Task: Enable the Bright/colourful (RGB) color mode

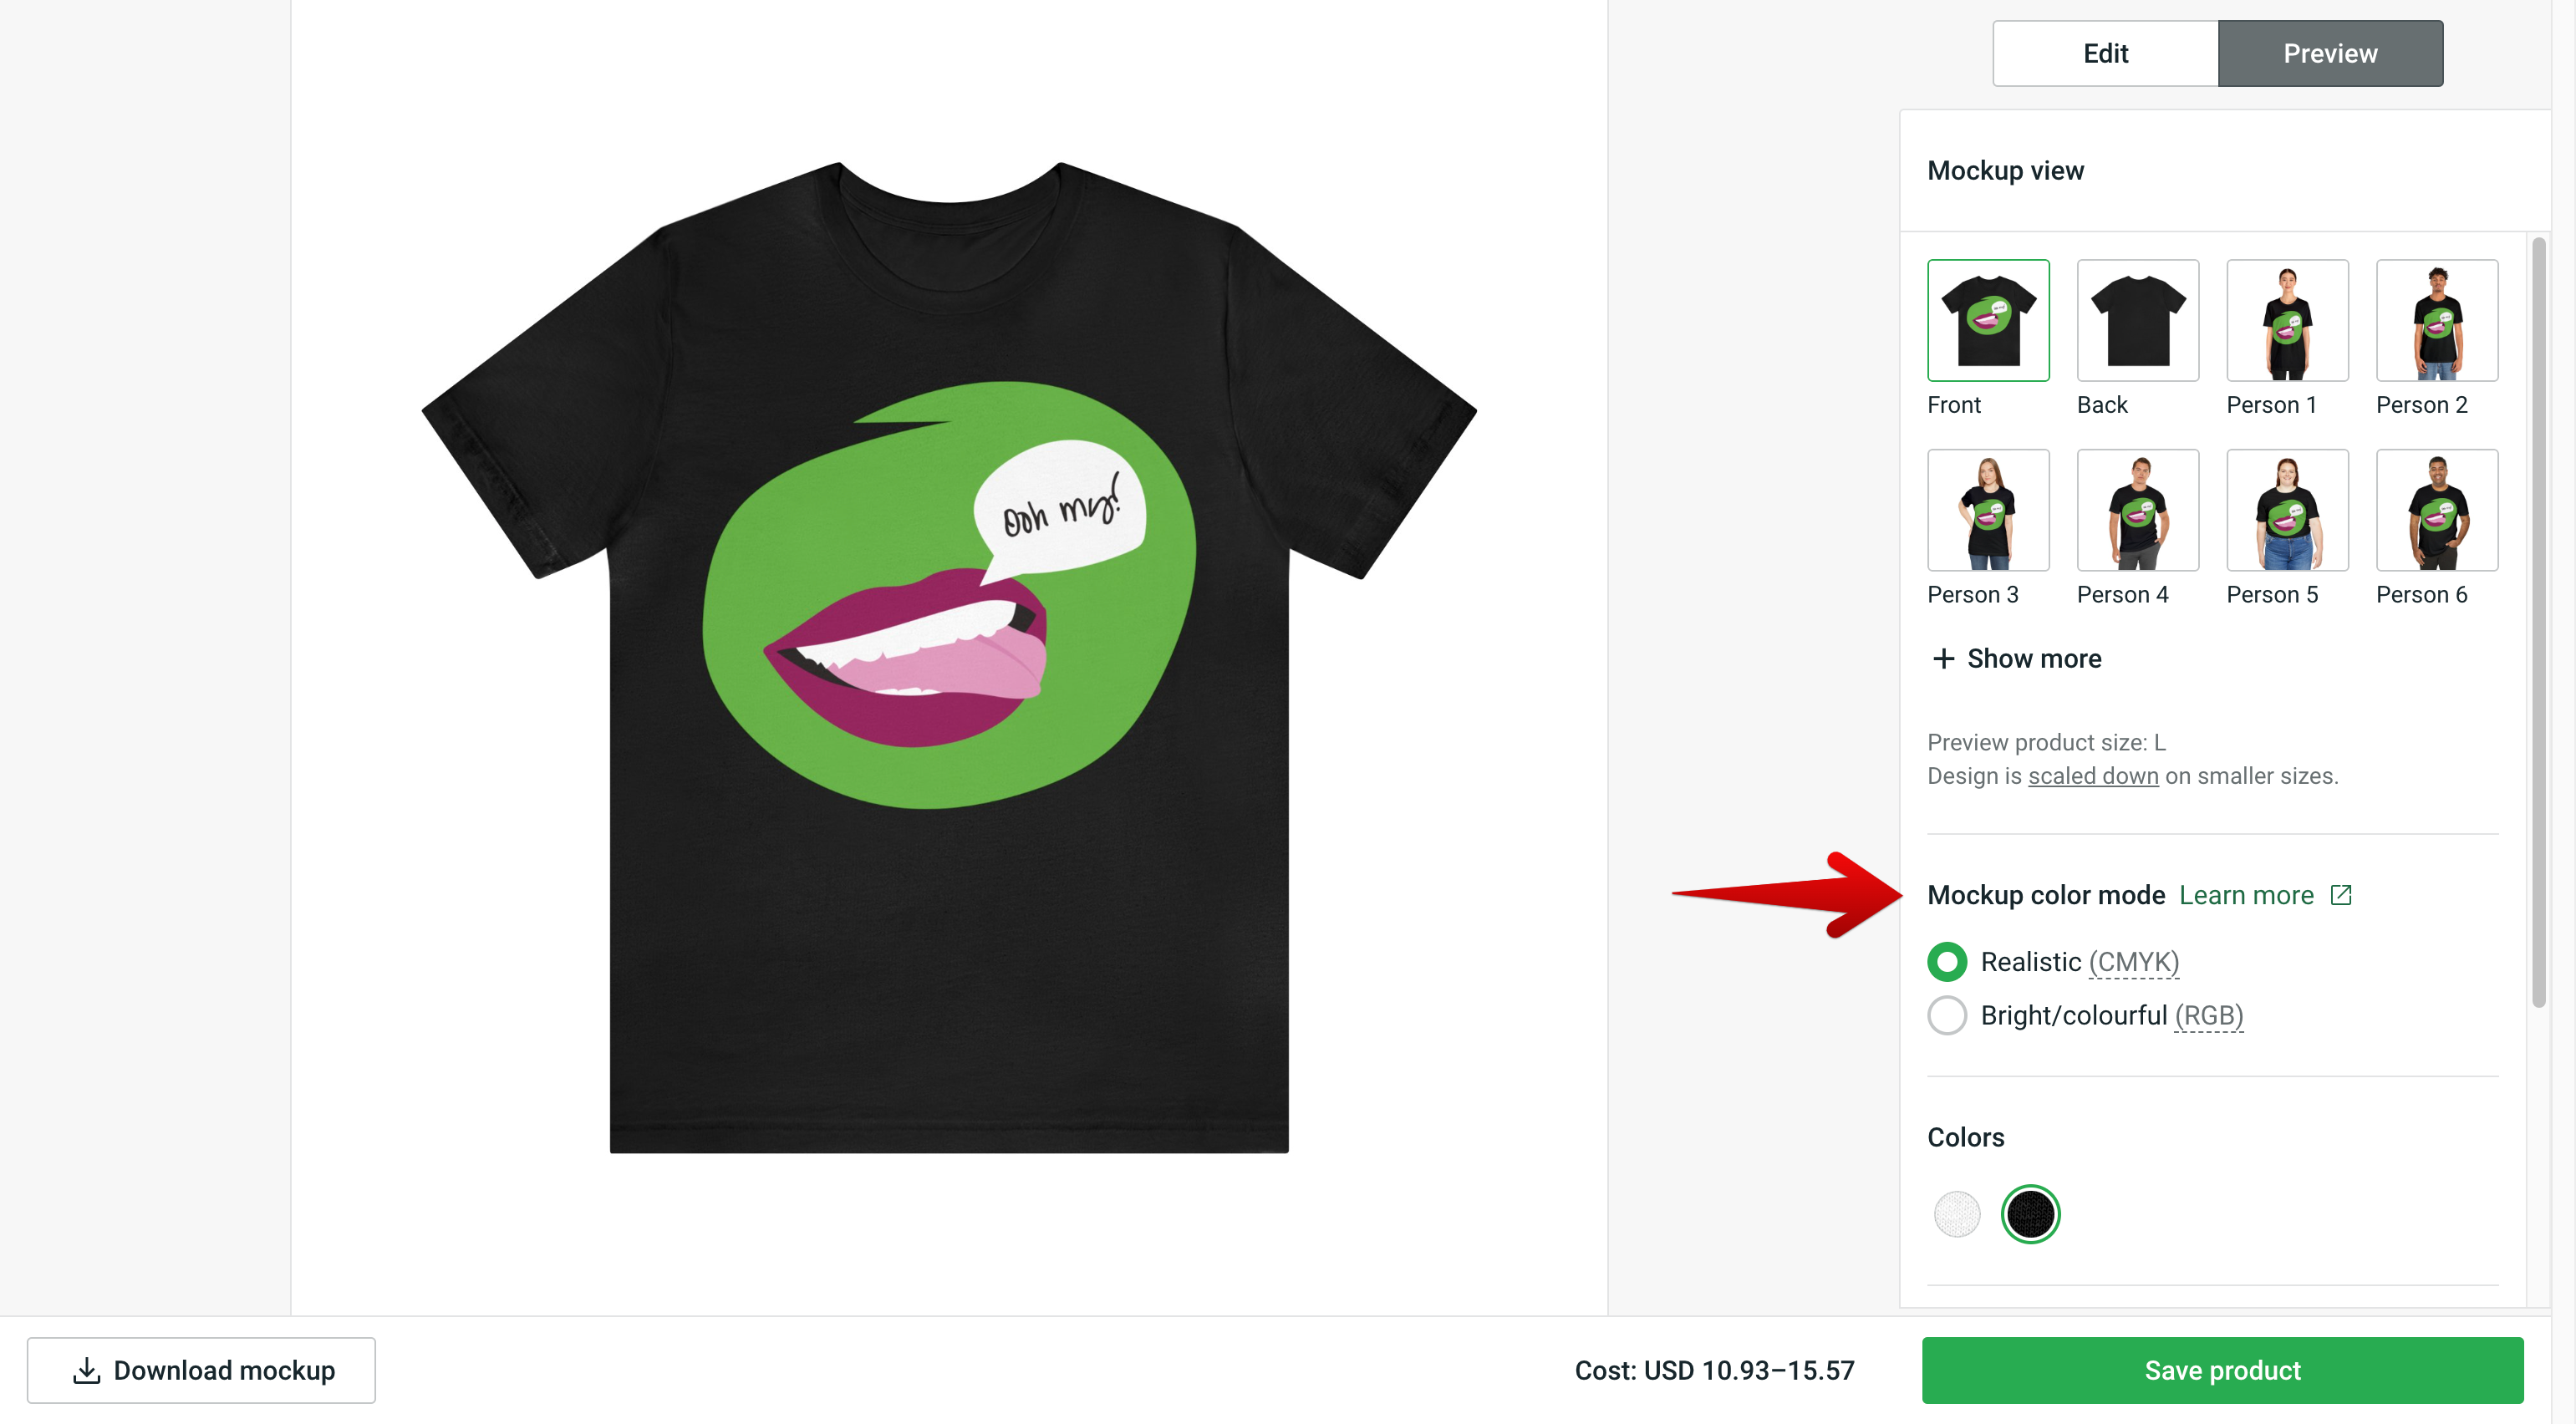Action: coord(1947,1016)
